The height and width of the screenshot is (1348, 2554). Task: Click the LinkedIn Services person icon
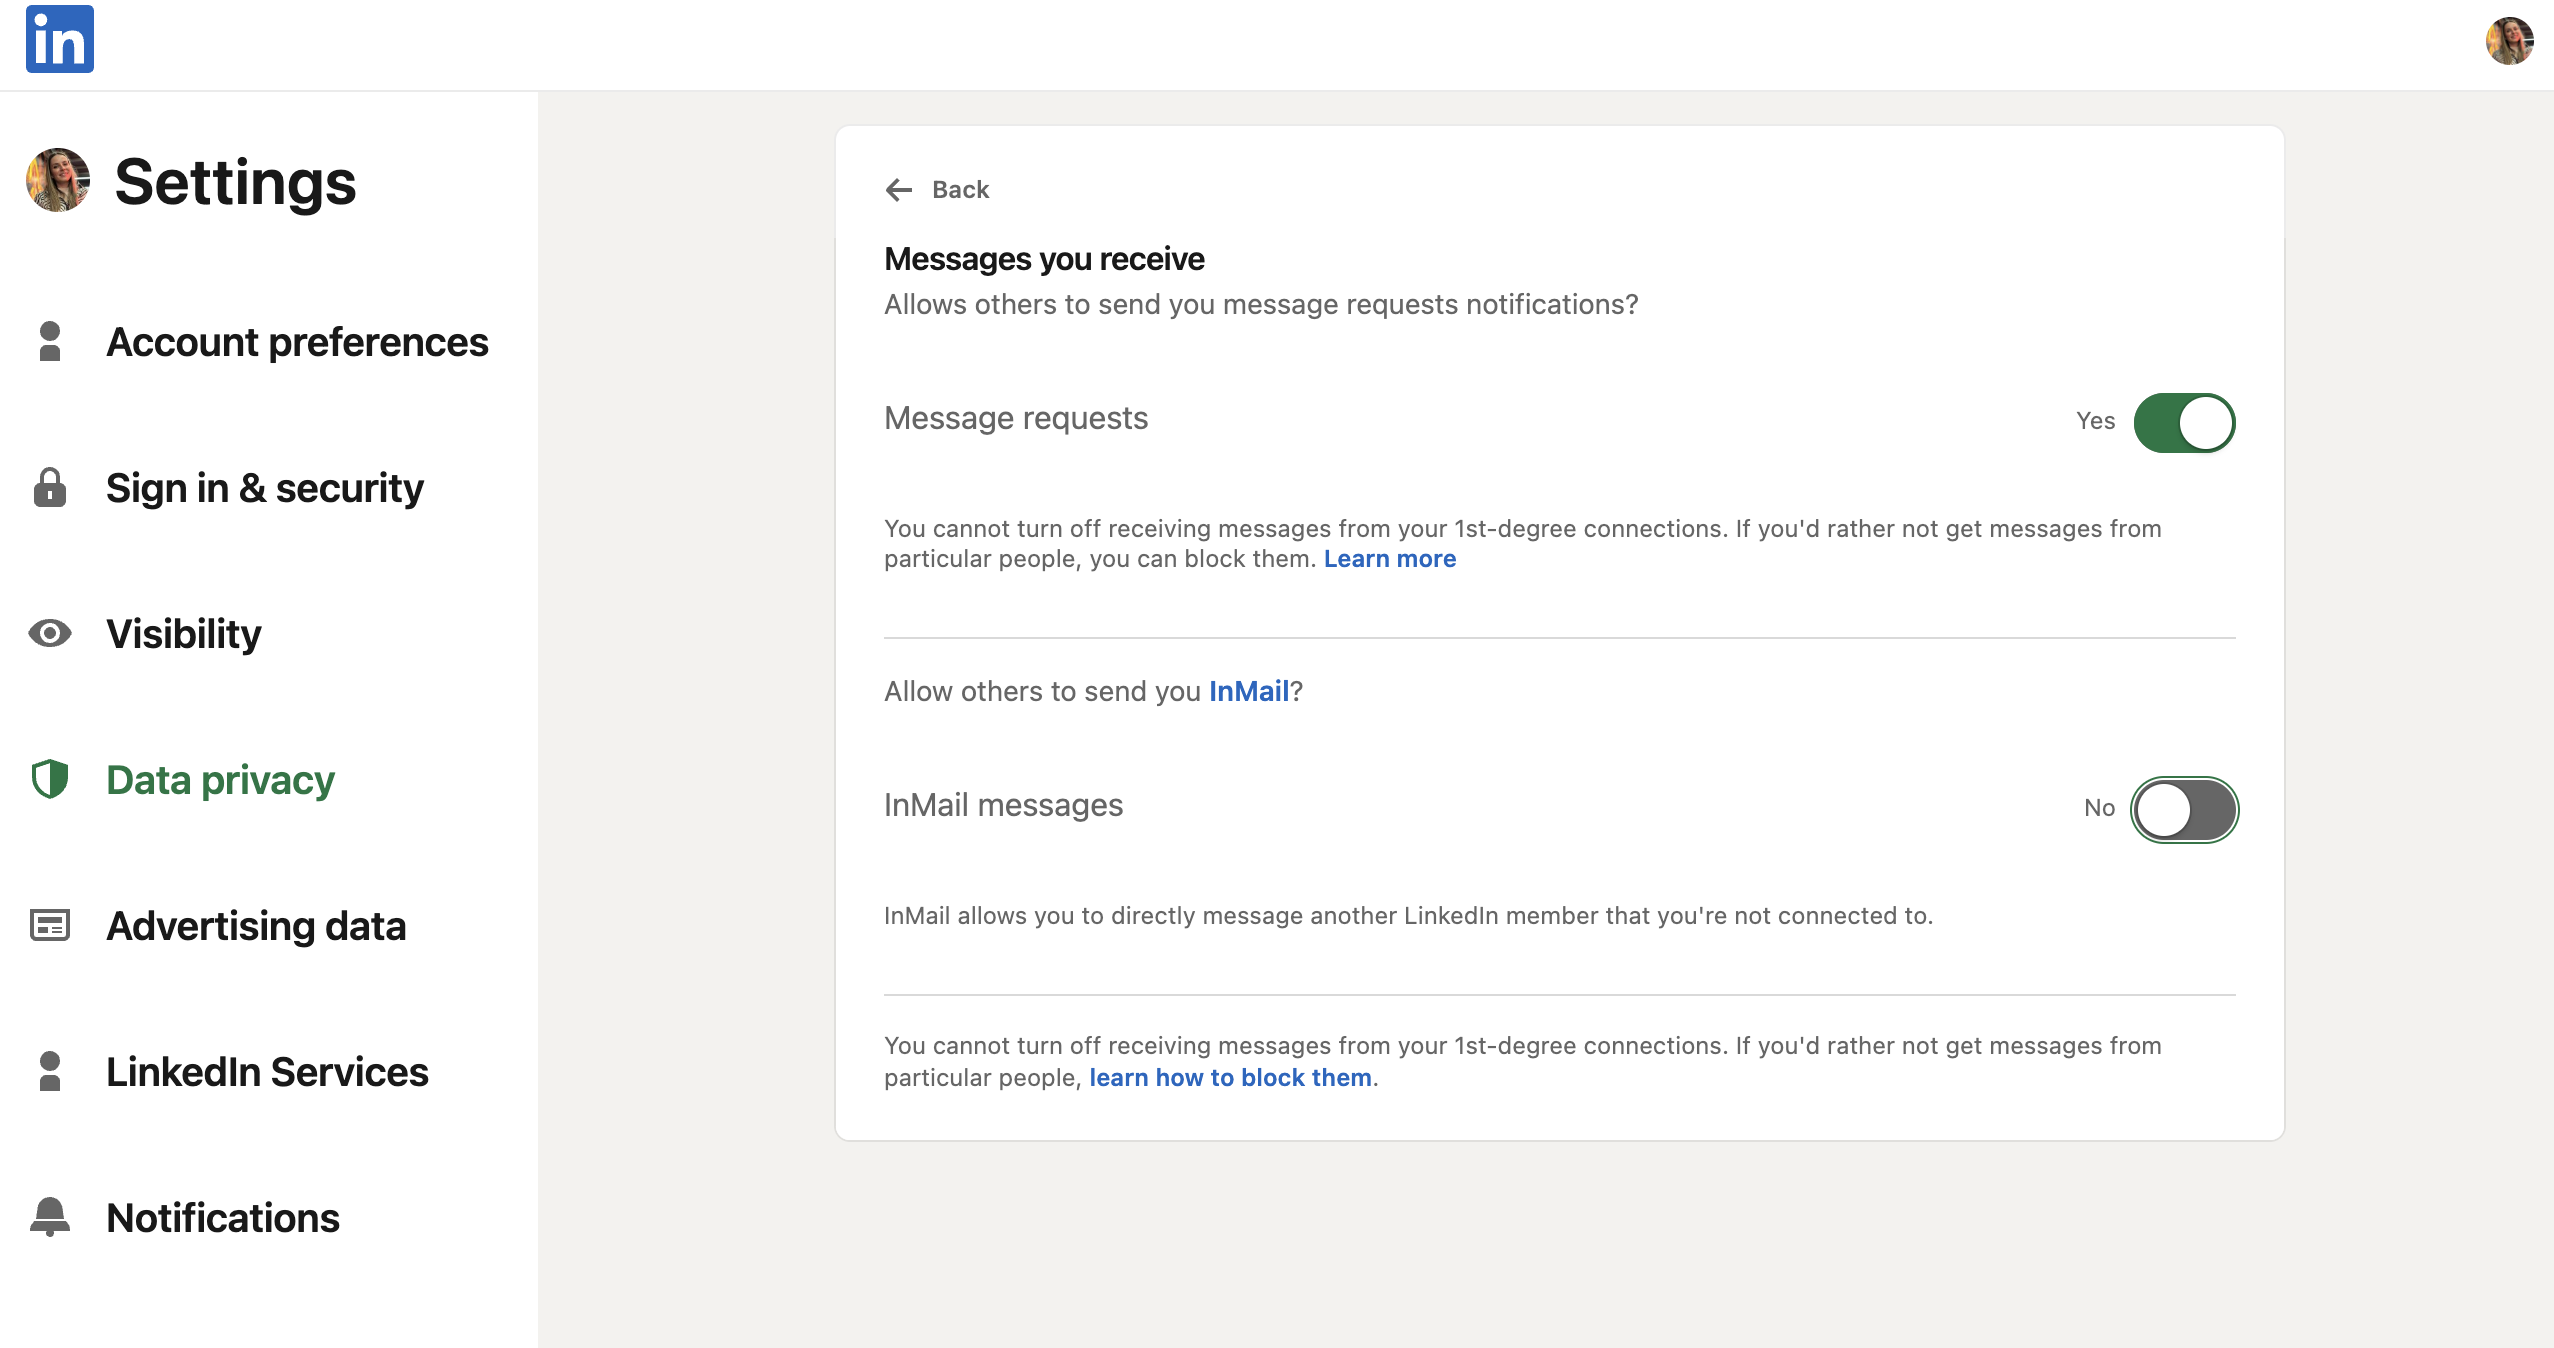click(50, 1072)
